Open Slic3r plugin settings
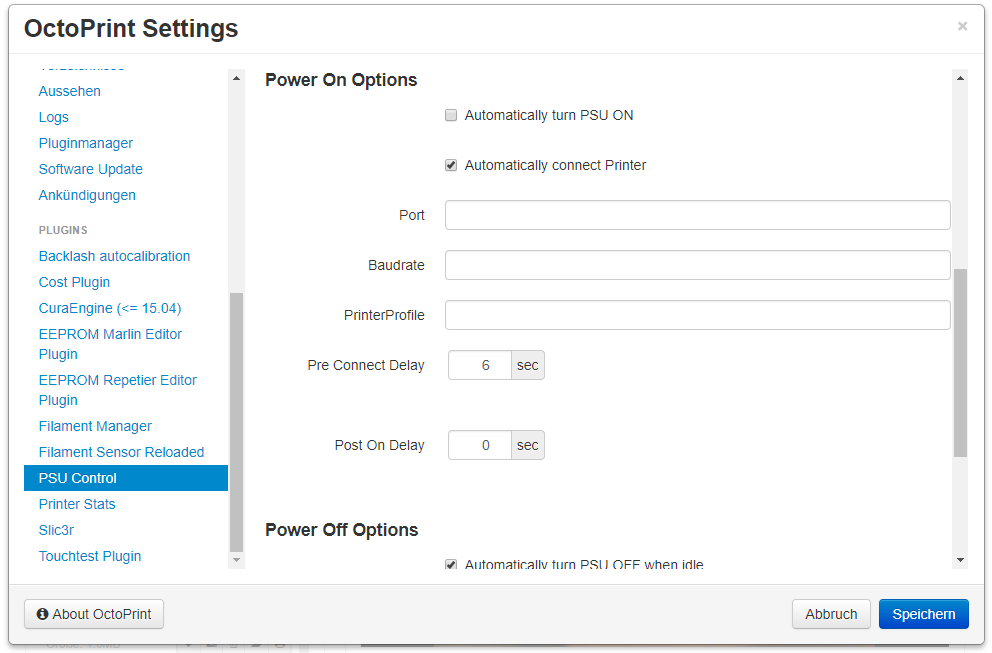The image size is (992, 653). point(56,530)
